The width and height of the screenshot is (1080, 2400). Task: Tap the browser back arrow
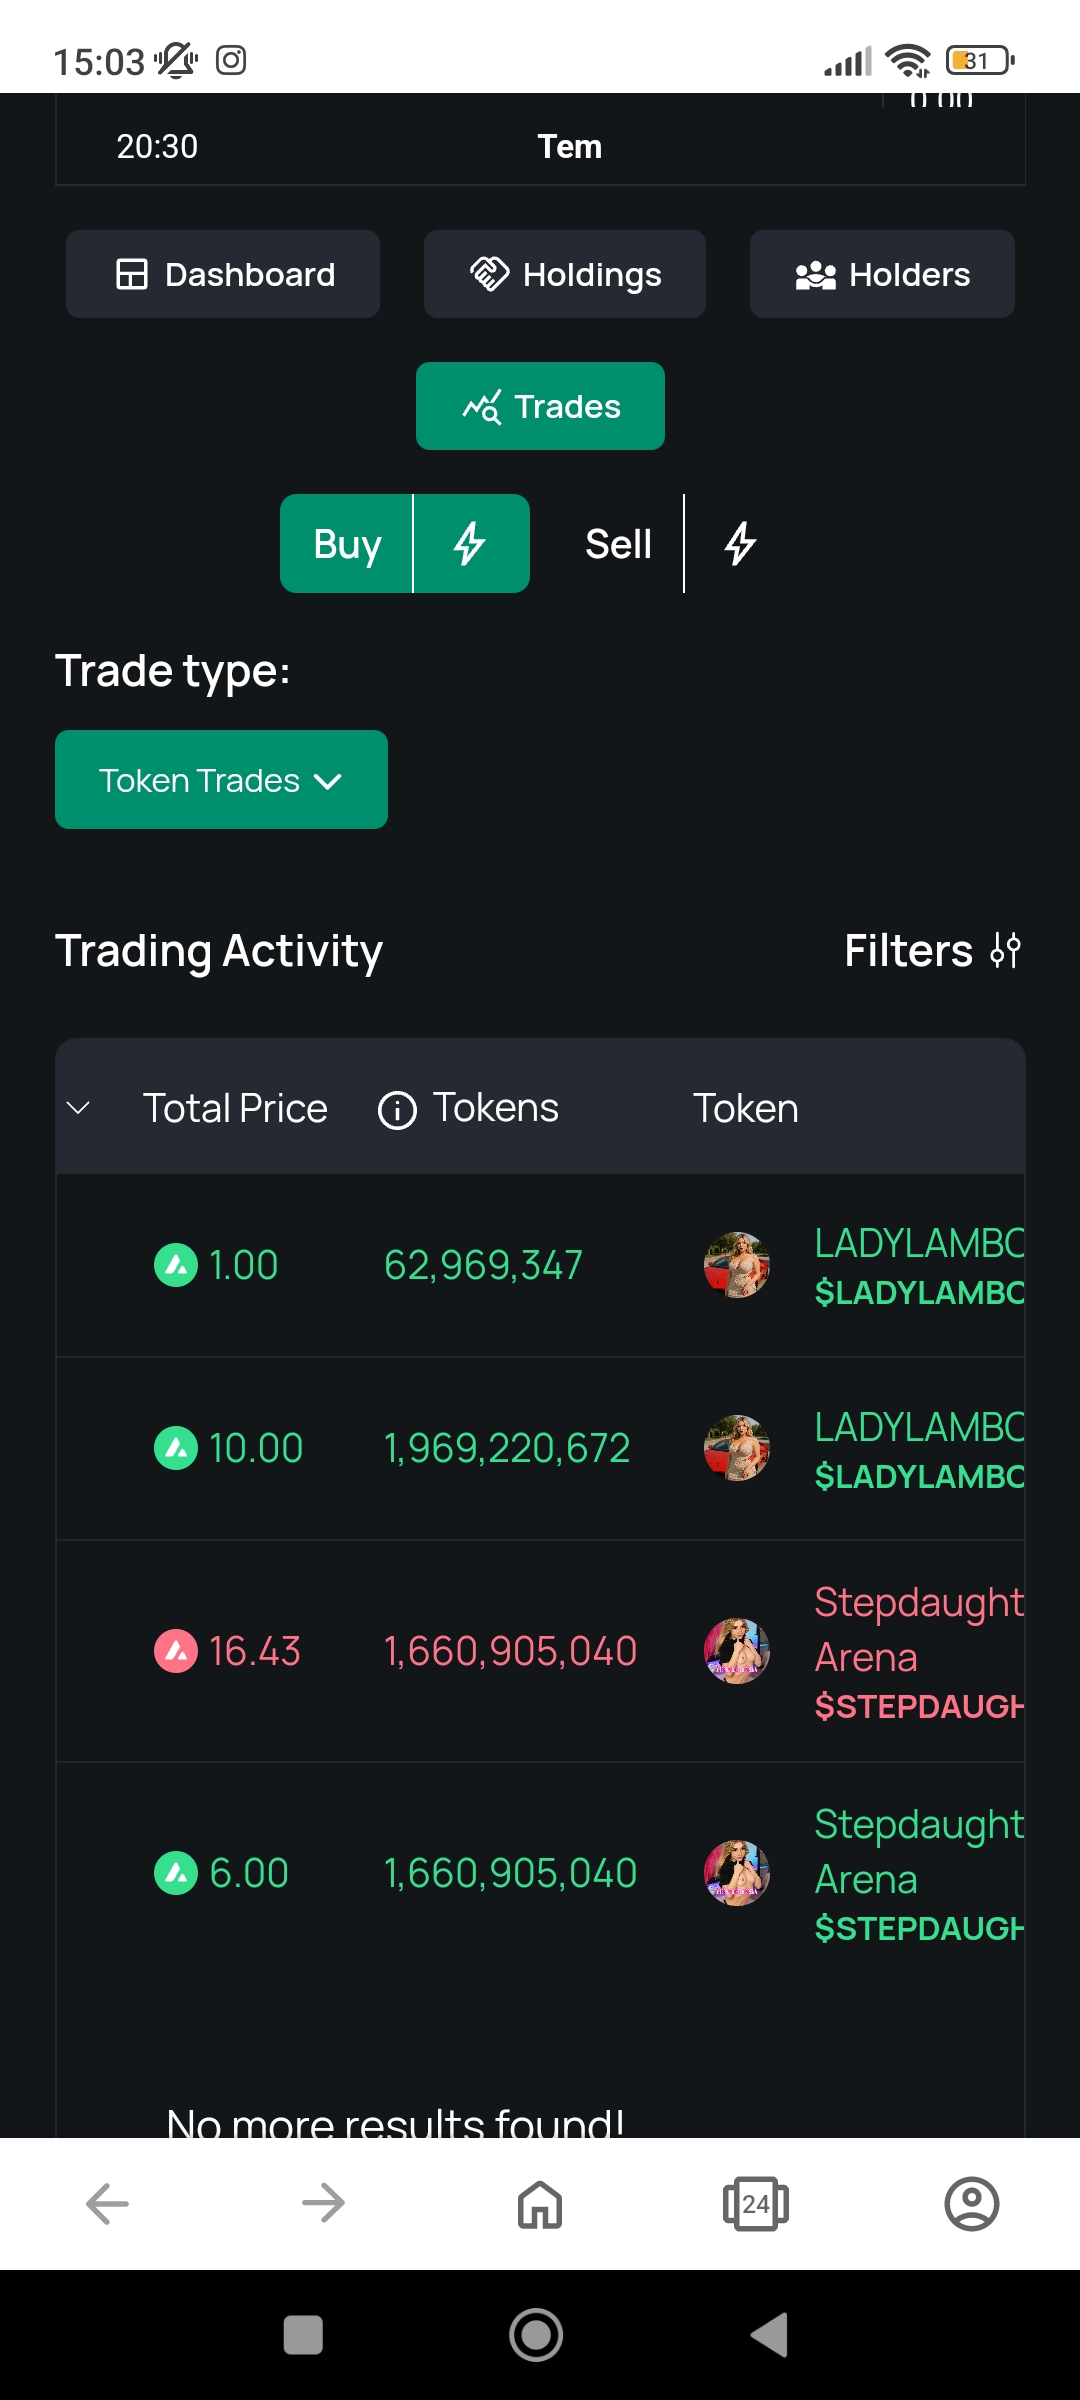[x=108, y=2204]
